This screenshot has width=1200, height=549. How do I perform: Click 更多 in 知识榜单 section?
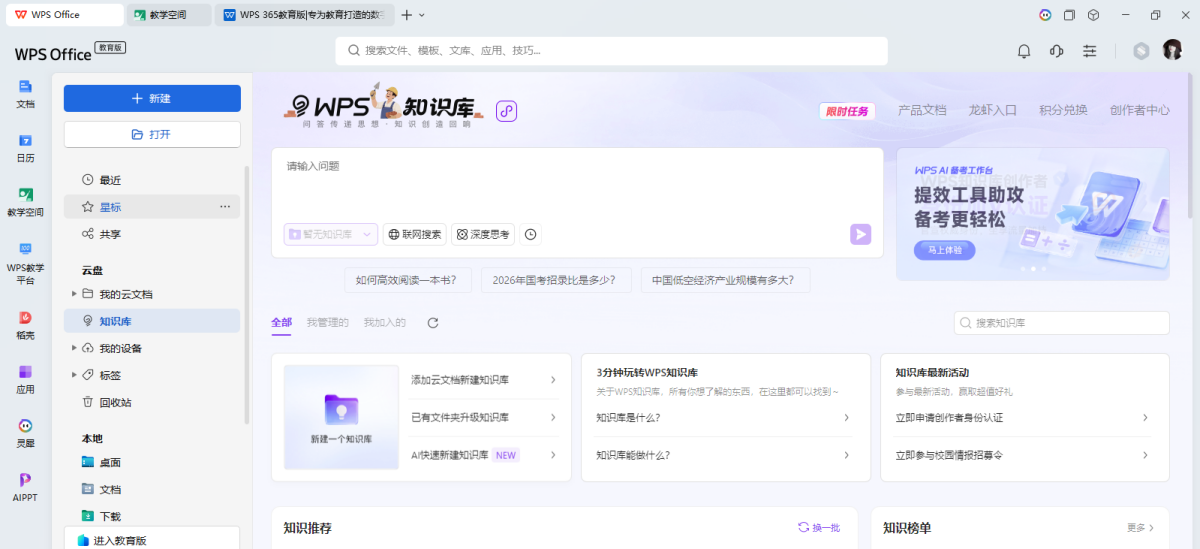click(x=1140, y=527)
